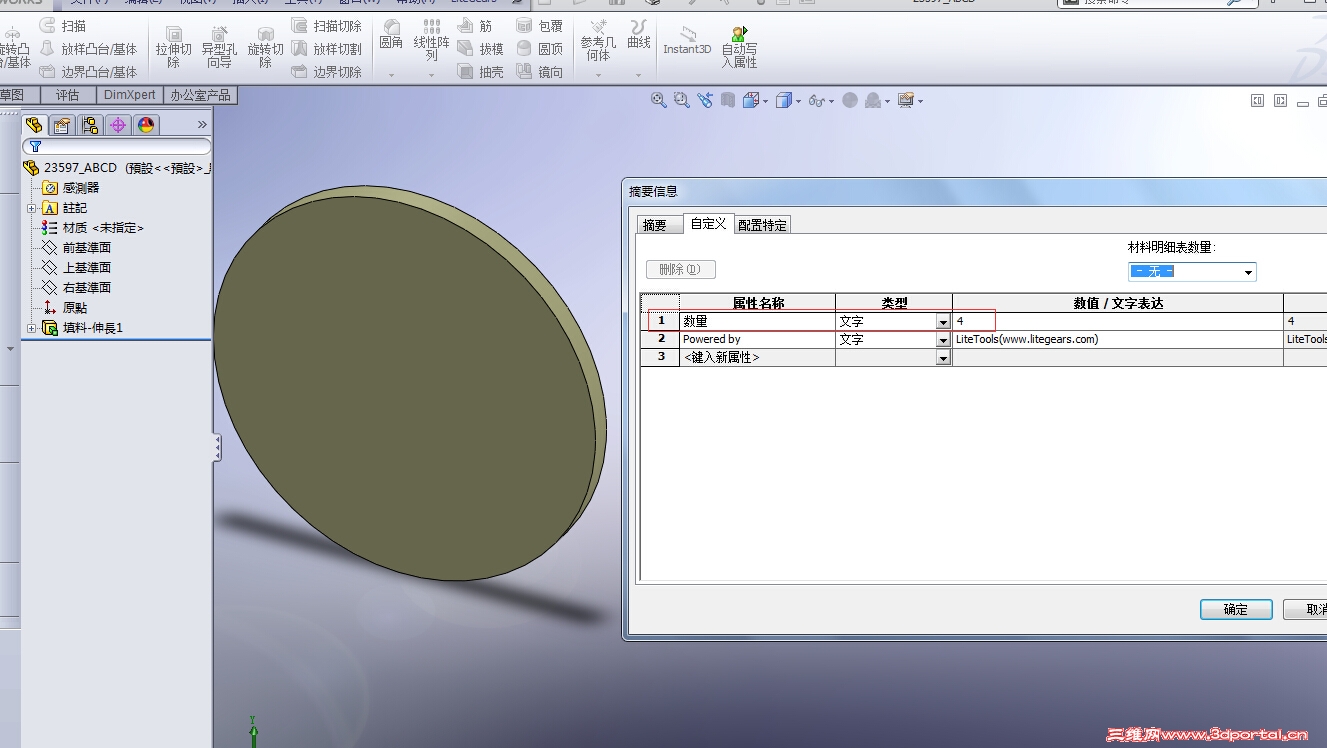Apply the 圆角 fillet tool
Screen dimensions: 1327x748
click(391, 36)
